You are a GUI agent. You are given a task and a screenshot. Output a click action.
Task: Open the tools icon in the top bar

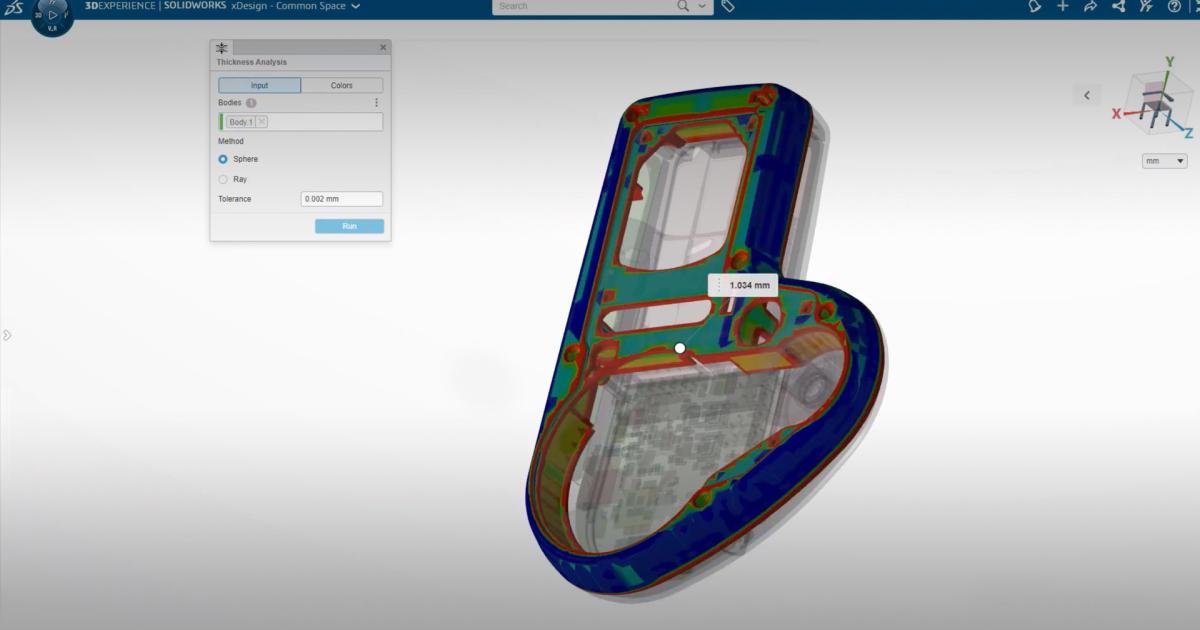(1146, 6)
